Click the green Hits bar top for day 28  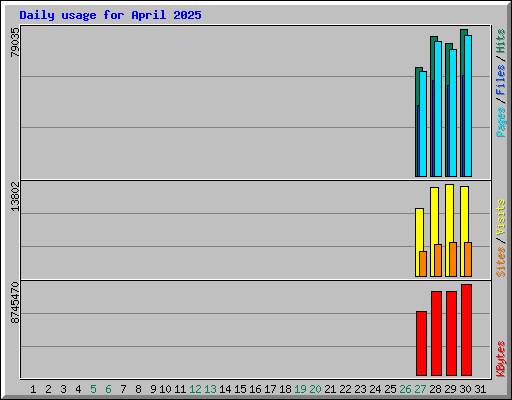coord(434,39)
